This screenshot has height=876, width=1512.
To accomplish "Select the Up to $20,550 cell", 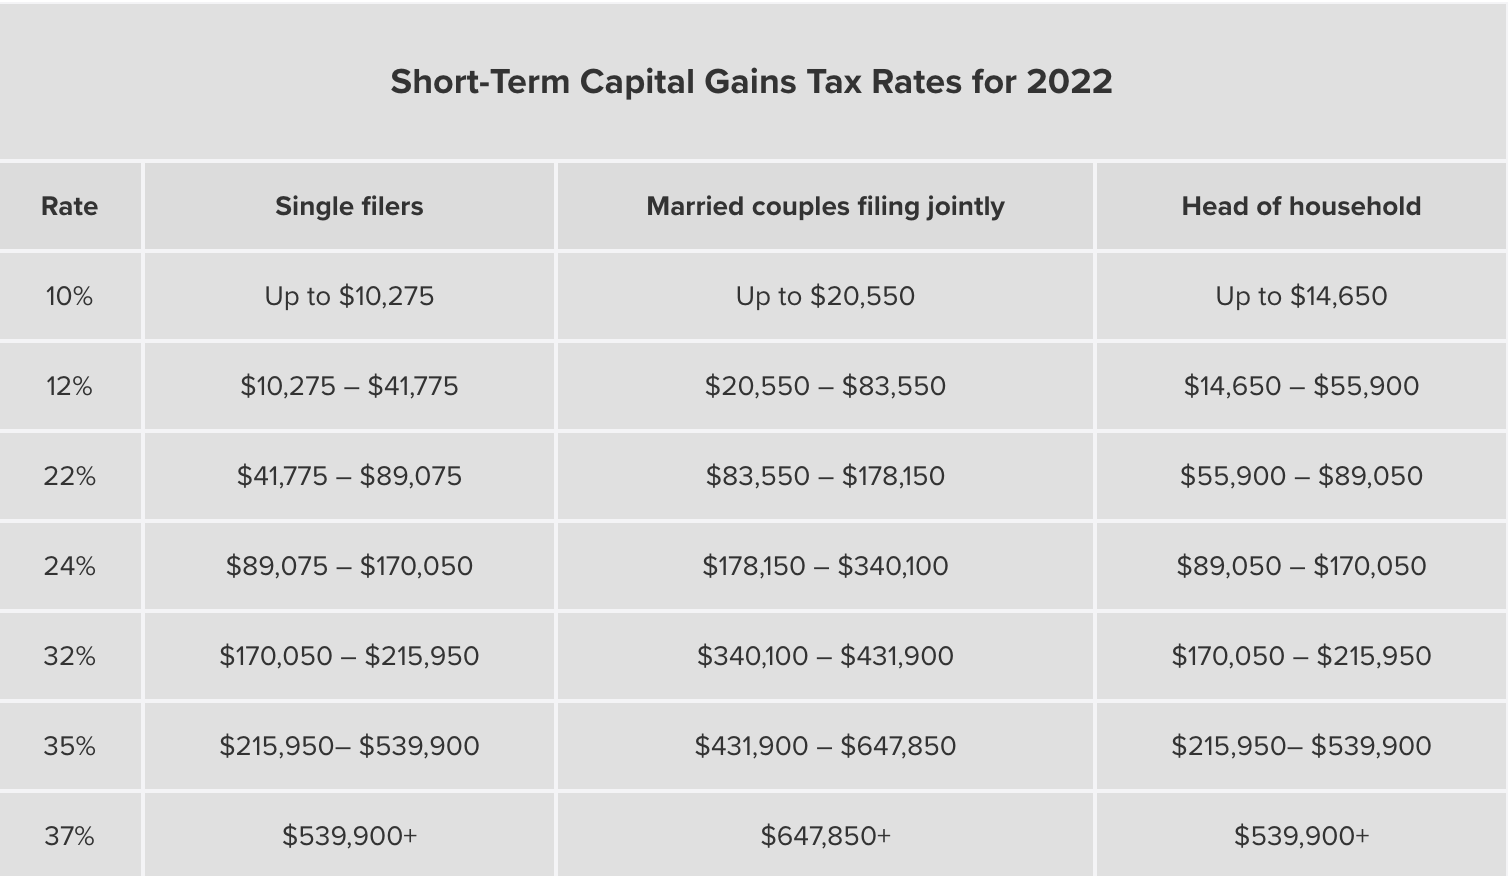I will click(825, 296).
